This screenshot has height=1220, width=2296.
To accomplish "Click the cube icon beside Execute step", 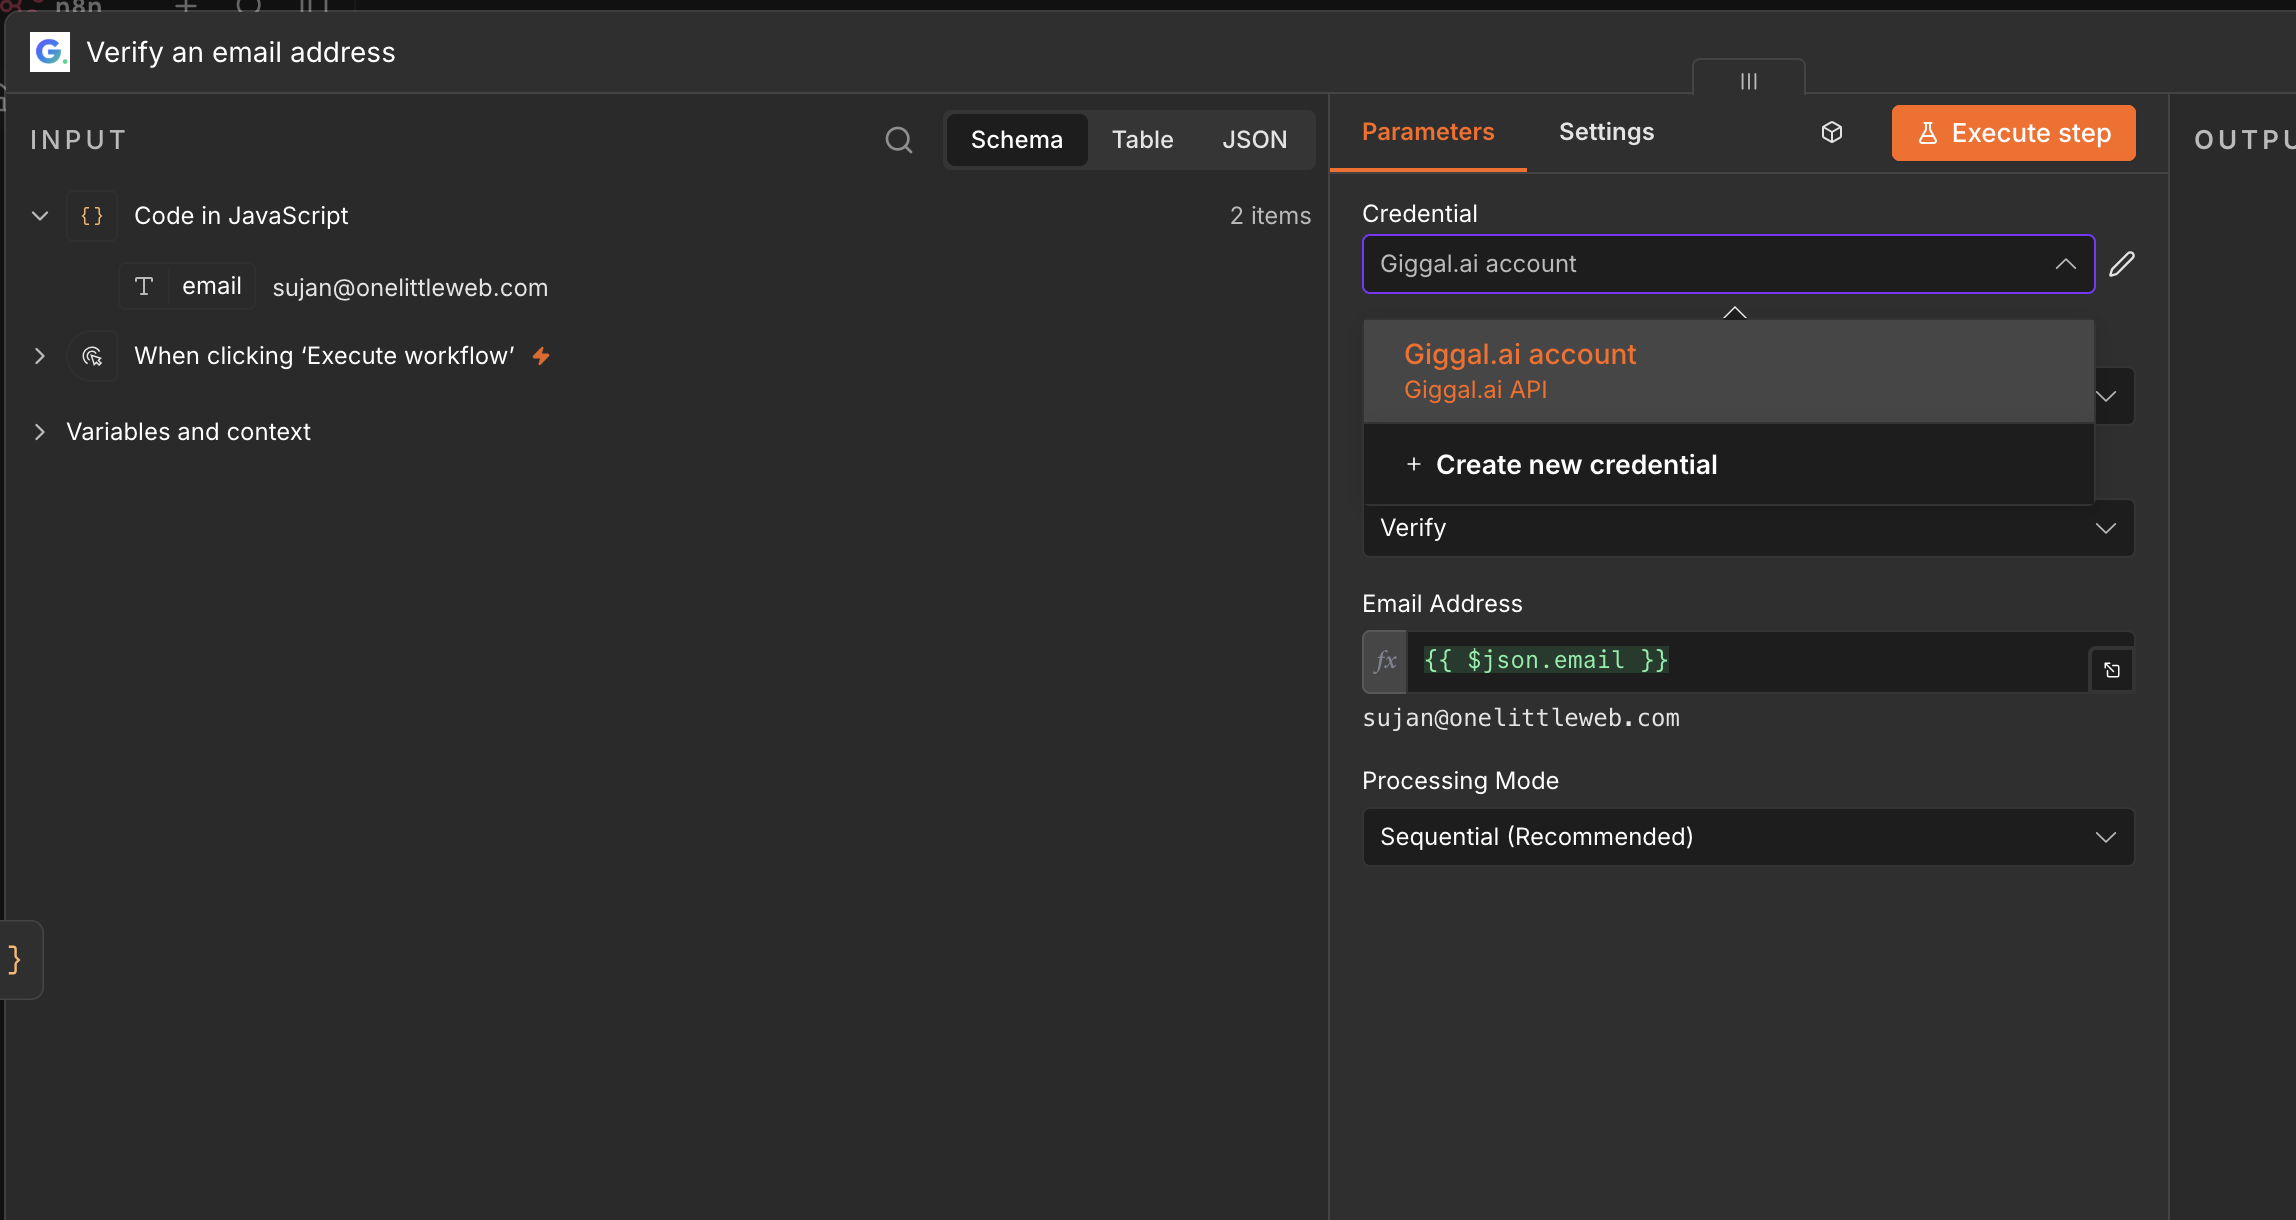I will tap(1832, 133).
